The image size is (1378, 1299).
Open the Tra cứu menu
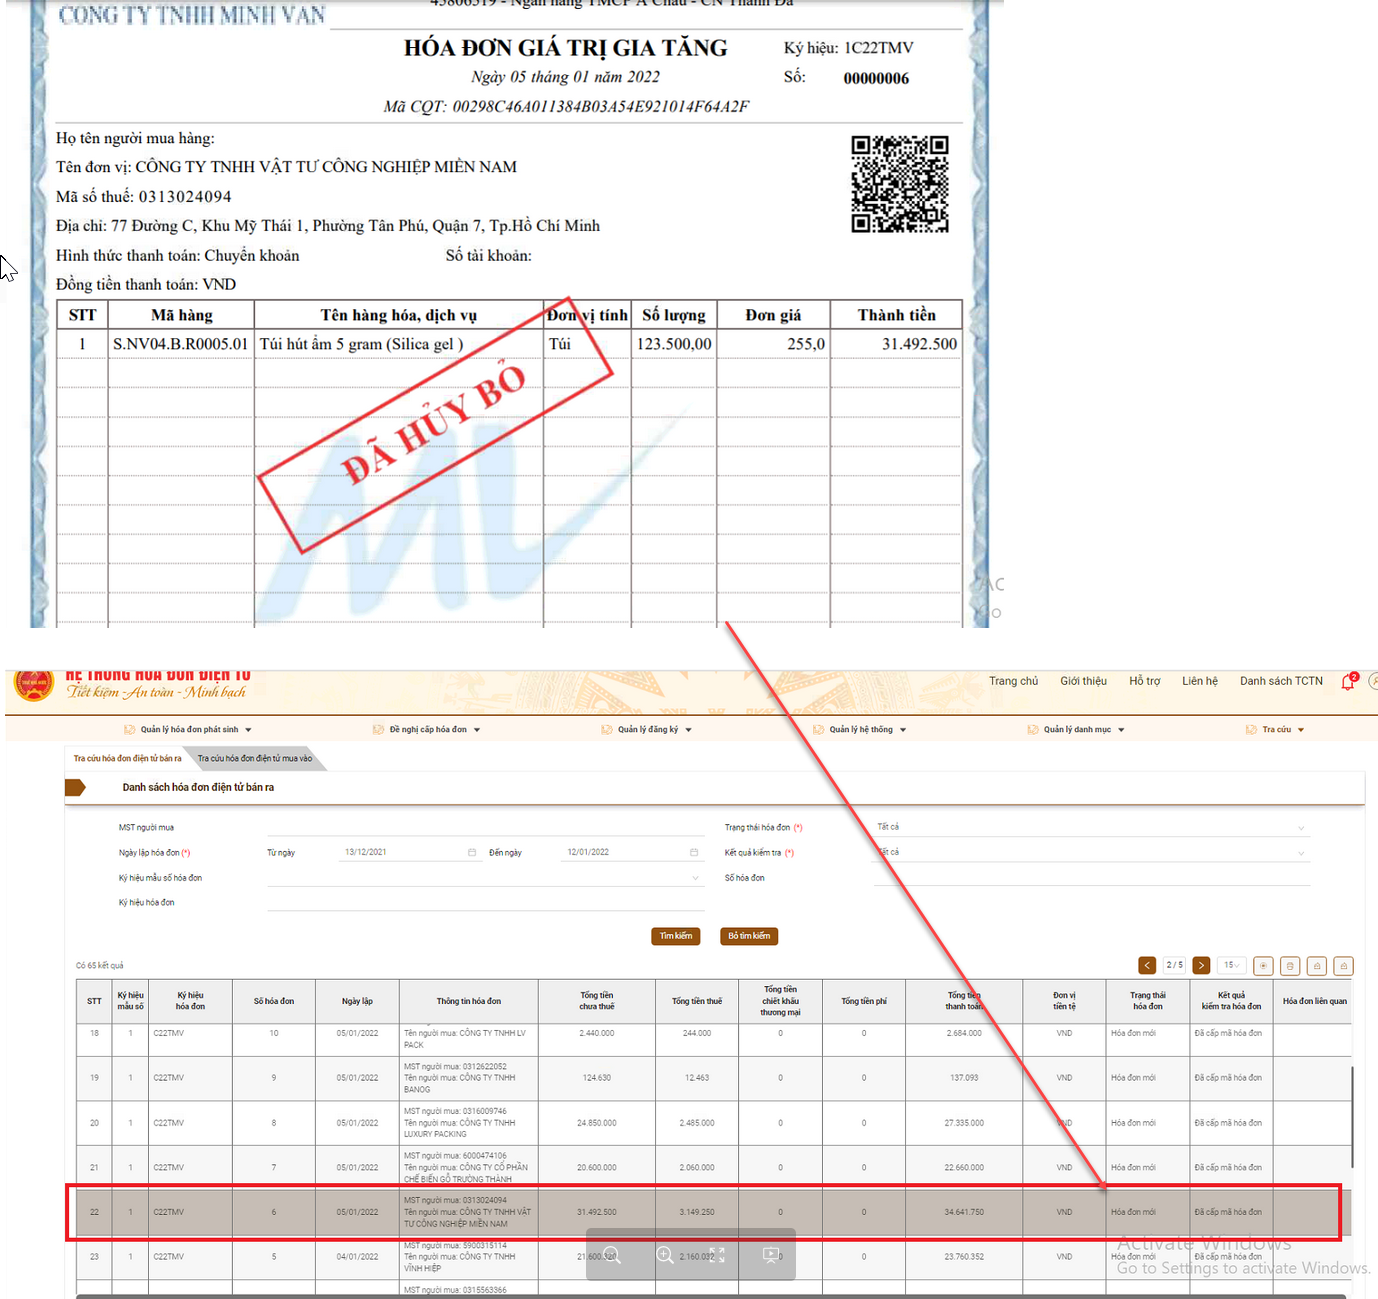click(1276, 730)
